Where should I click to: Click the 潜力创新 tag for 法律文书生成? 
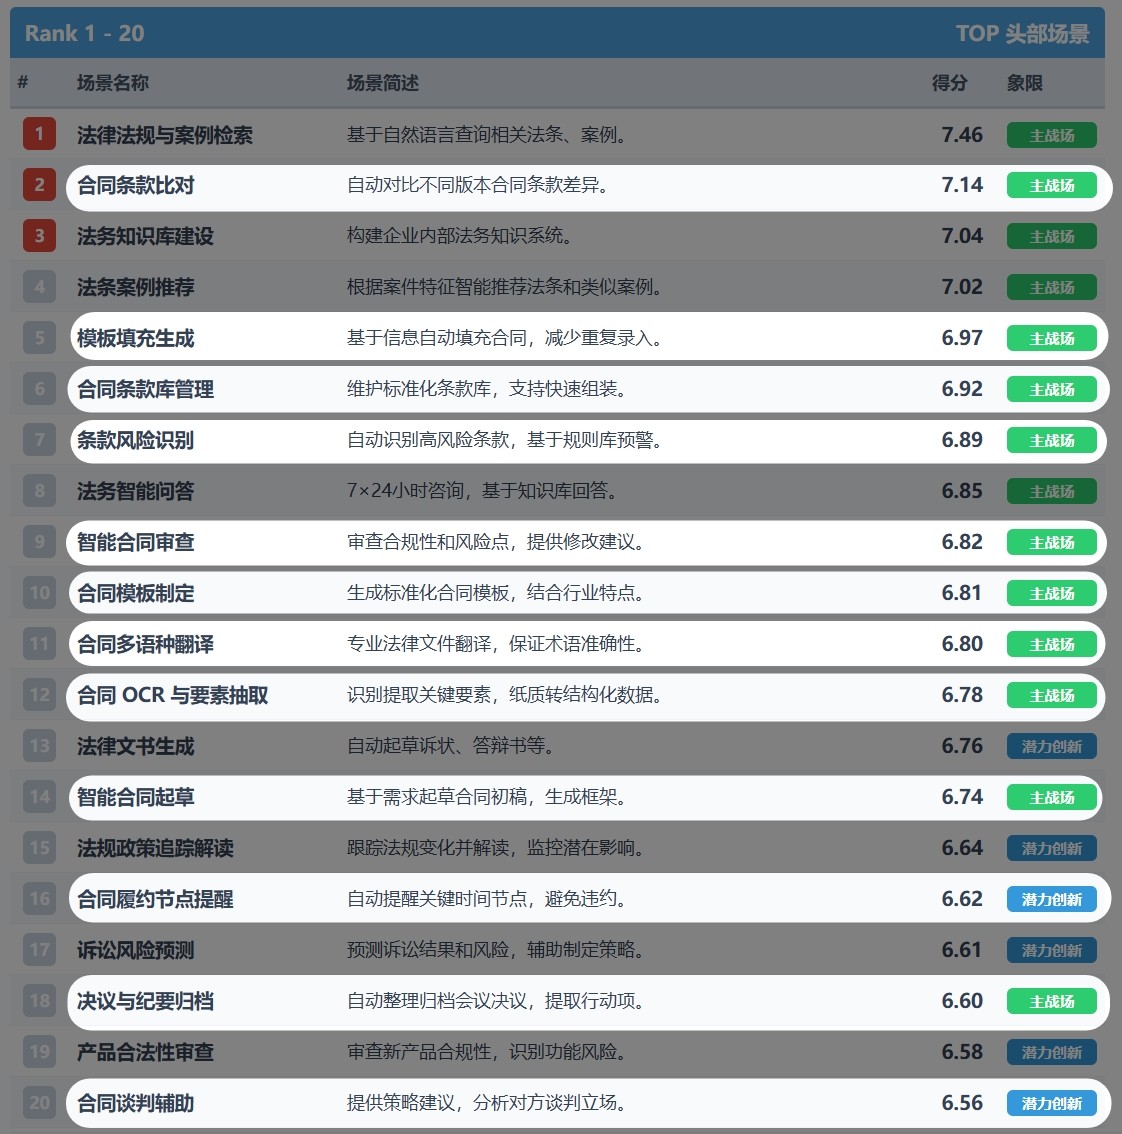pos(1052,746)
